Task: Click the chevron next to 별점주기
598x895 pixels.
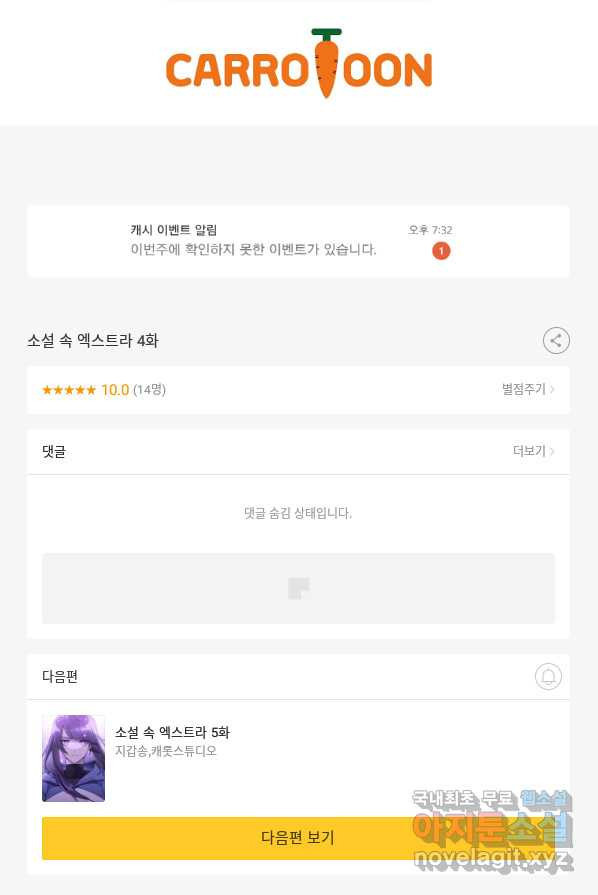Action: [552, 389]
